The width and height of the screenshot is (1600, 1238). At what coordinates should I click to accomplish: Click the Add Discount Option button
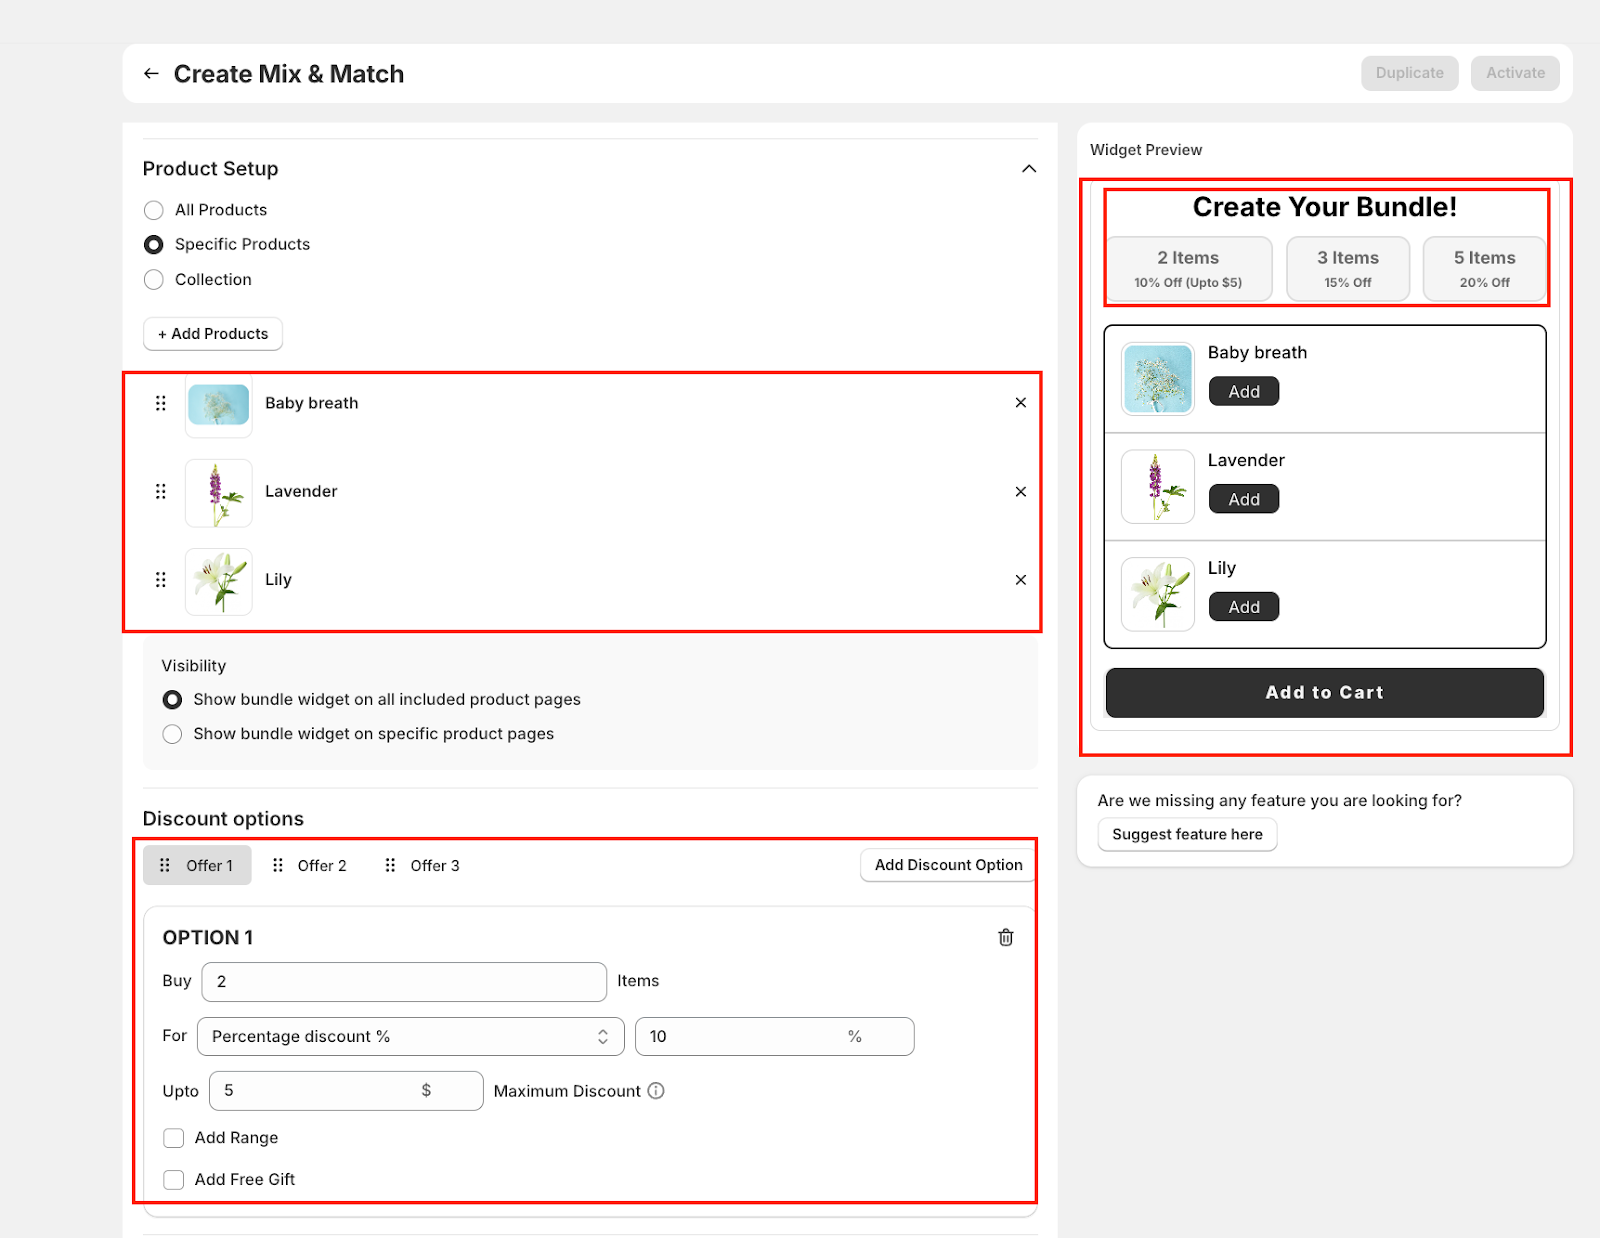click(x=947, y=865)
